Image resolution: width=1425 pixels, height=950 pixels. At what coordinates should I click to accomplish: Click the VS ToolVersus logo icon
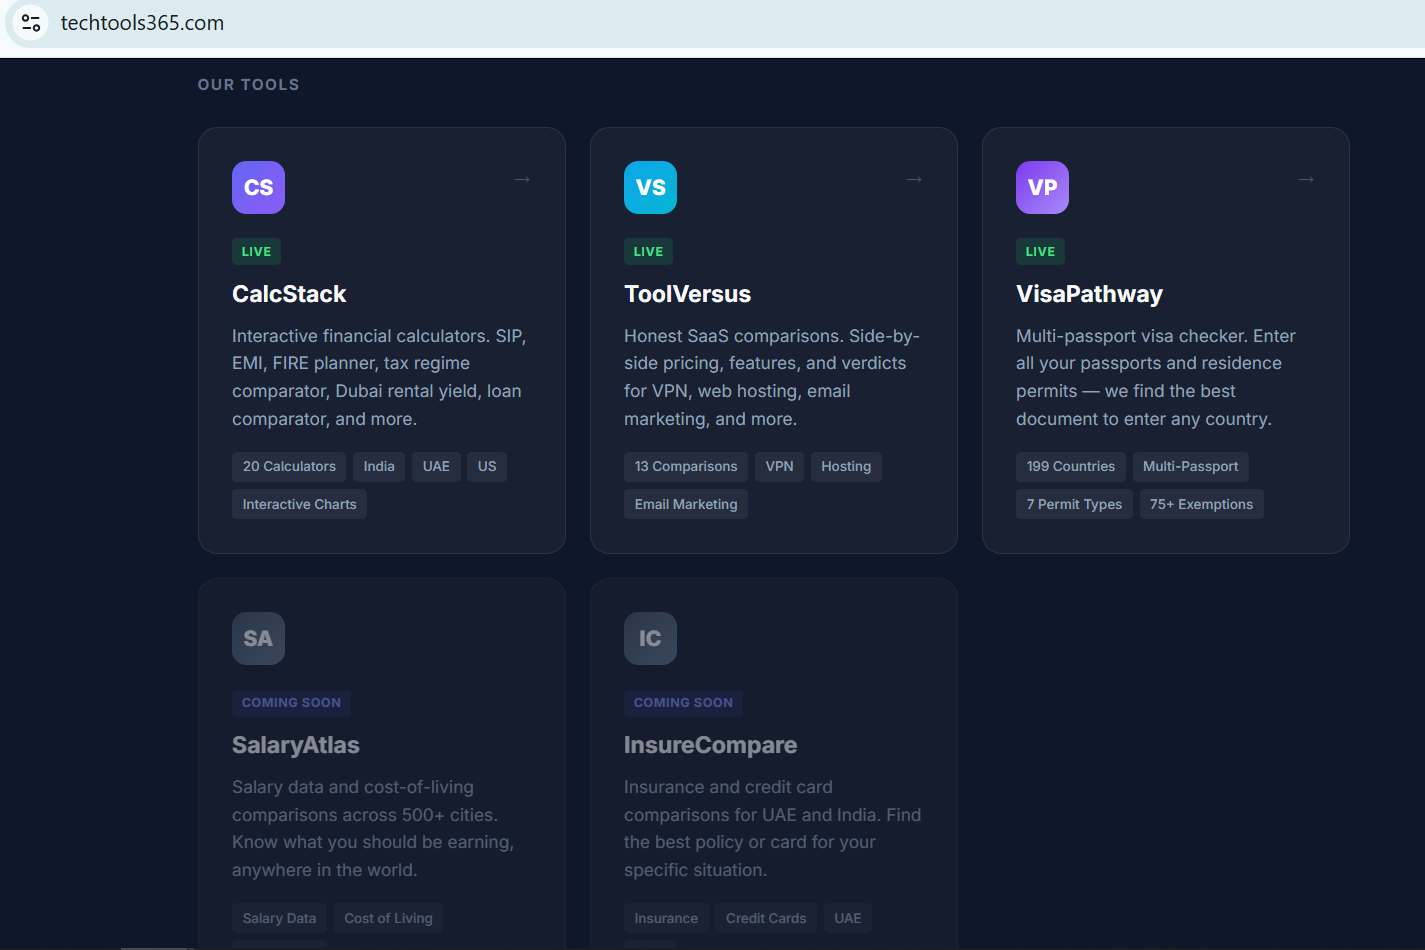(650, 187)
